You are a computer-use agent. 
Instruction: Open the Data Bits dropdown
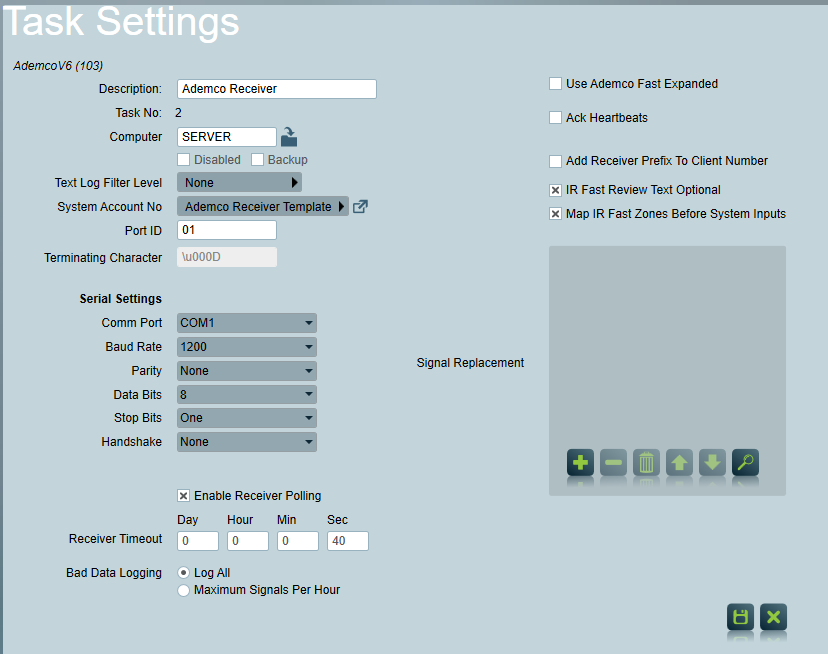247,395
